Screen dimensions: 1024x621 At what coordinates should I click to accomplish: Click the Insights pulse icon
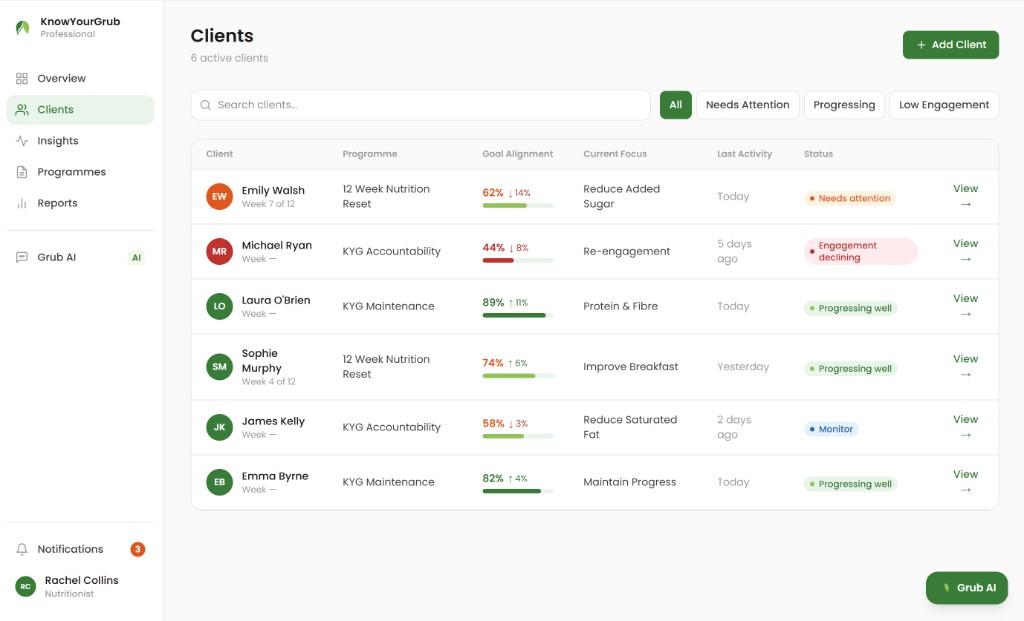pyautogui.click(x=22, y=141)
